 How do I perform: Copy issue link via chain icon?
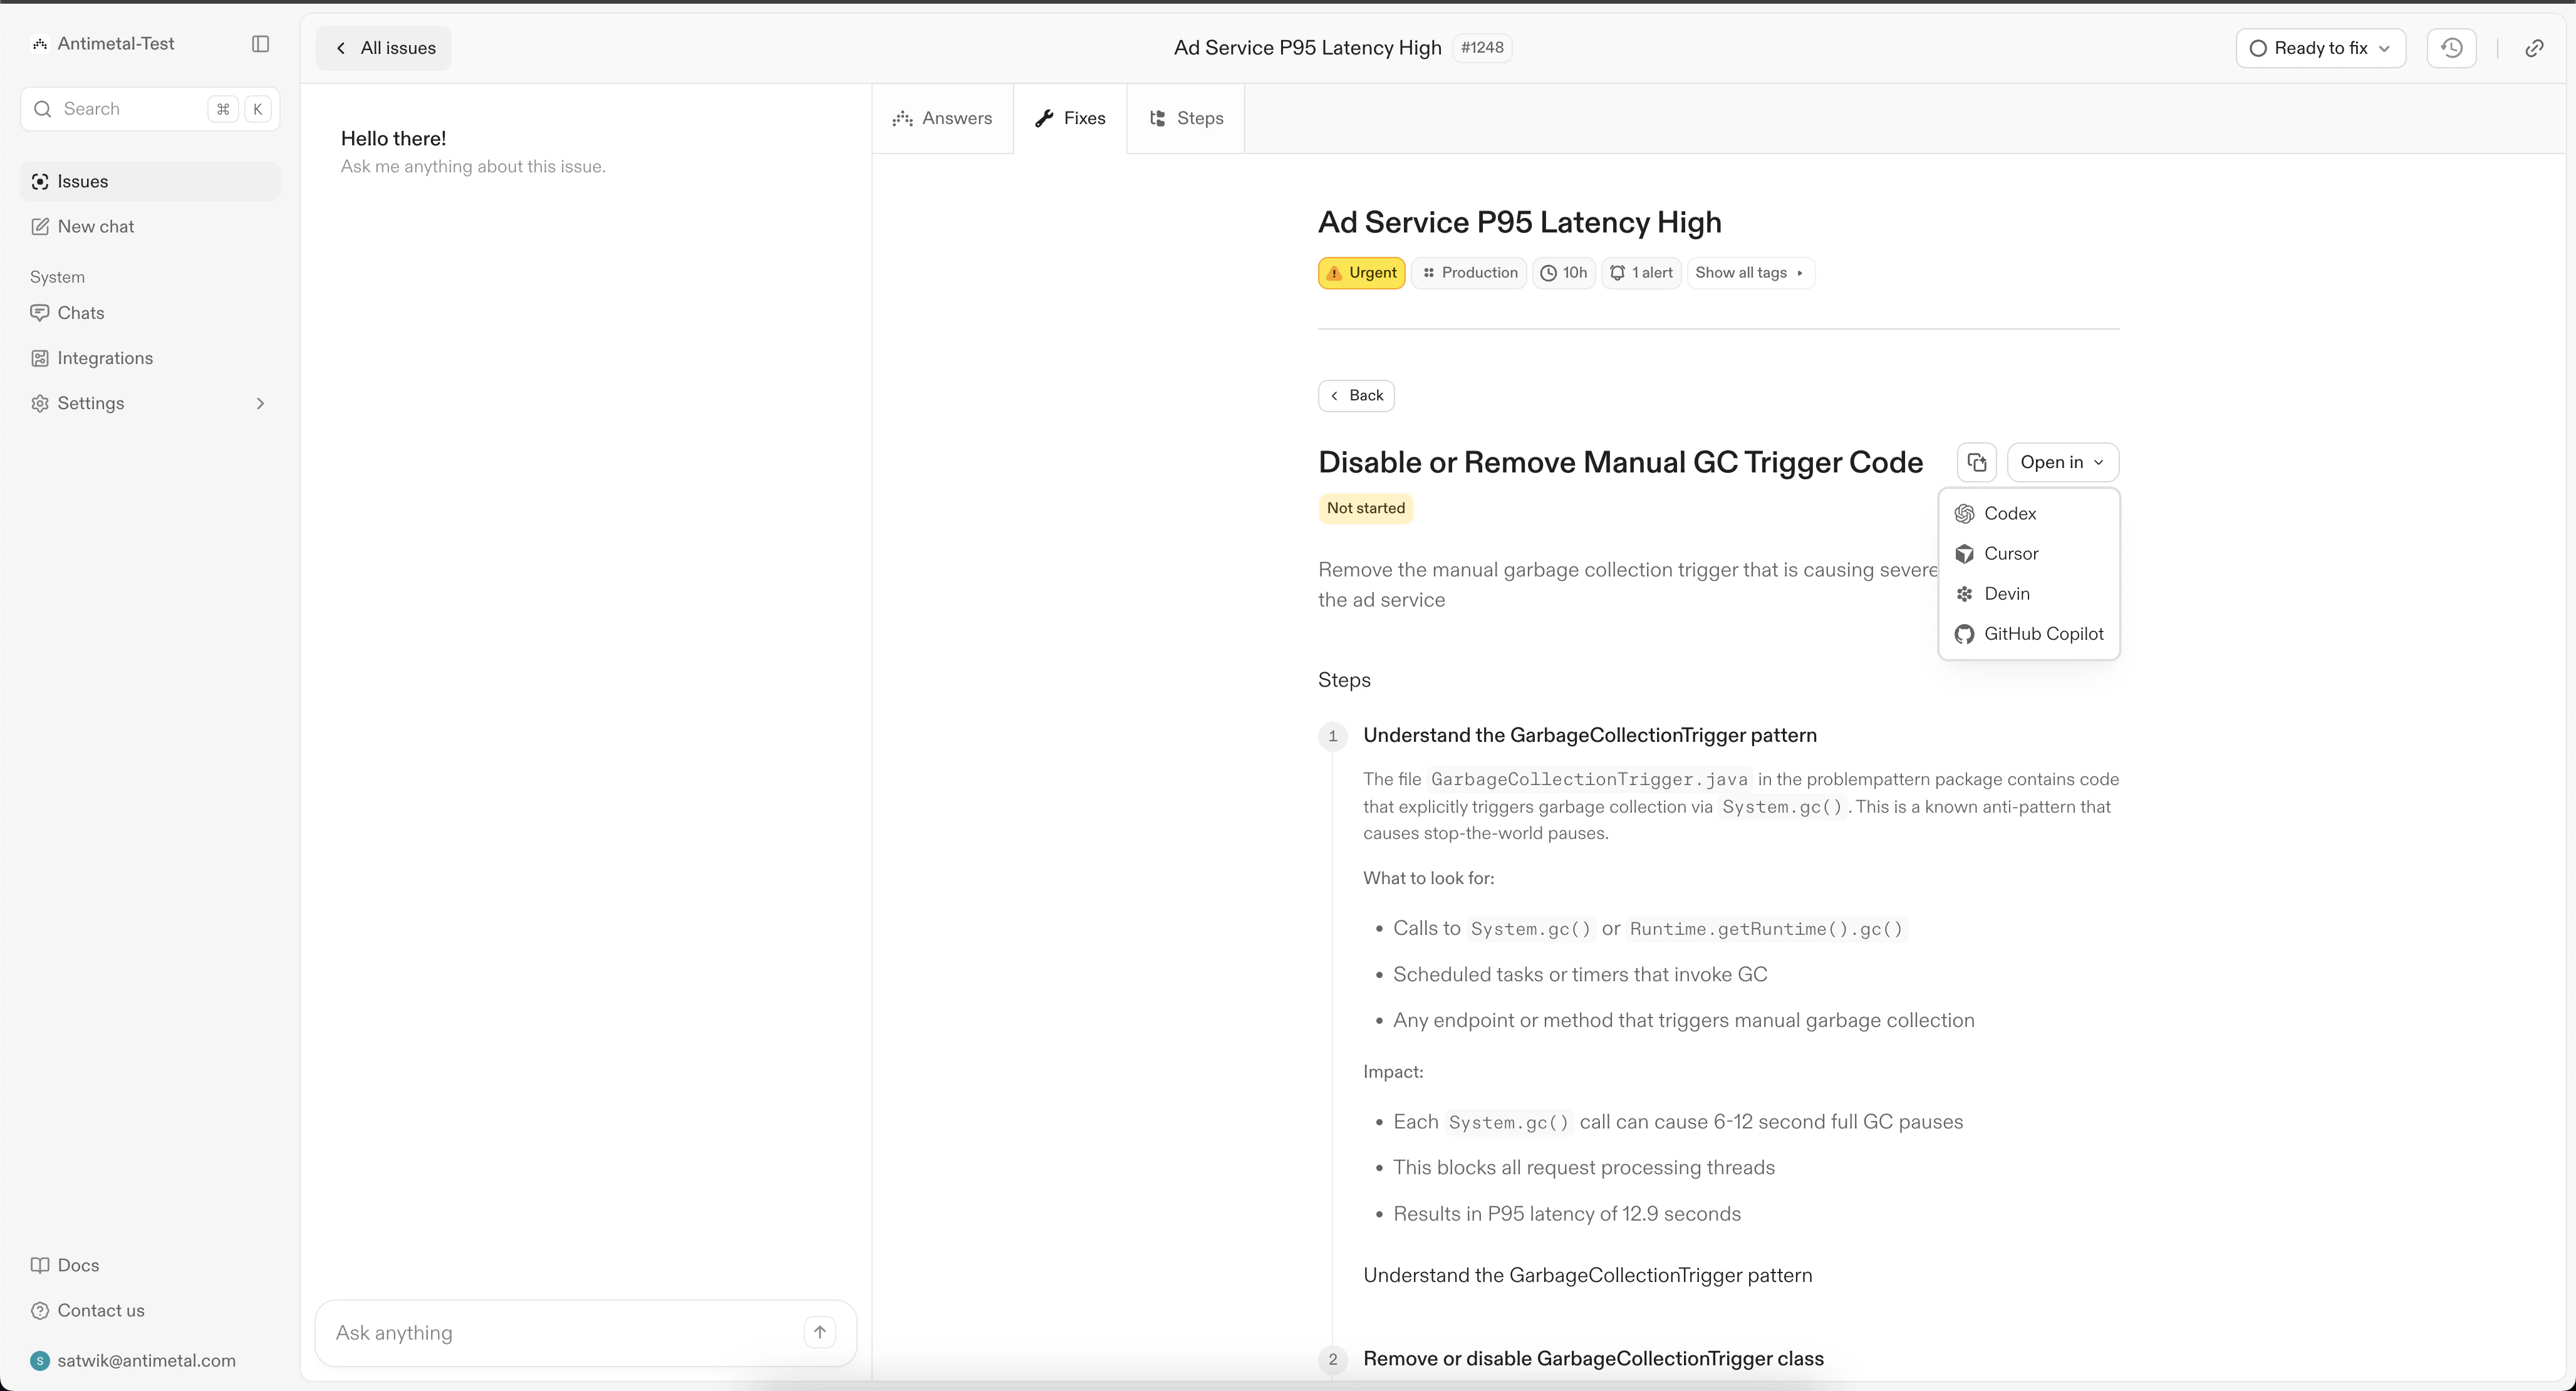point(2533,48)
